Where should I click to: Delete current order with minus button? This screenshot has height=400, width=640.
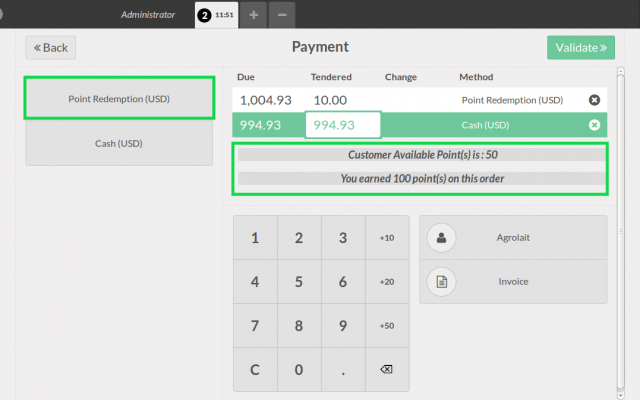click(x=282, y=15)
